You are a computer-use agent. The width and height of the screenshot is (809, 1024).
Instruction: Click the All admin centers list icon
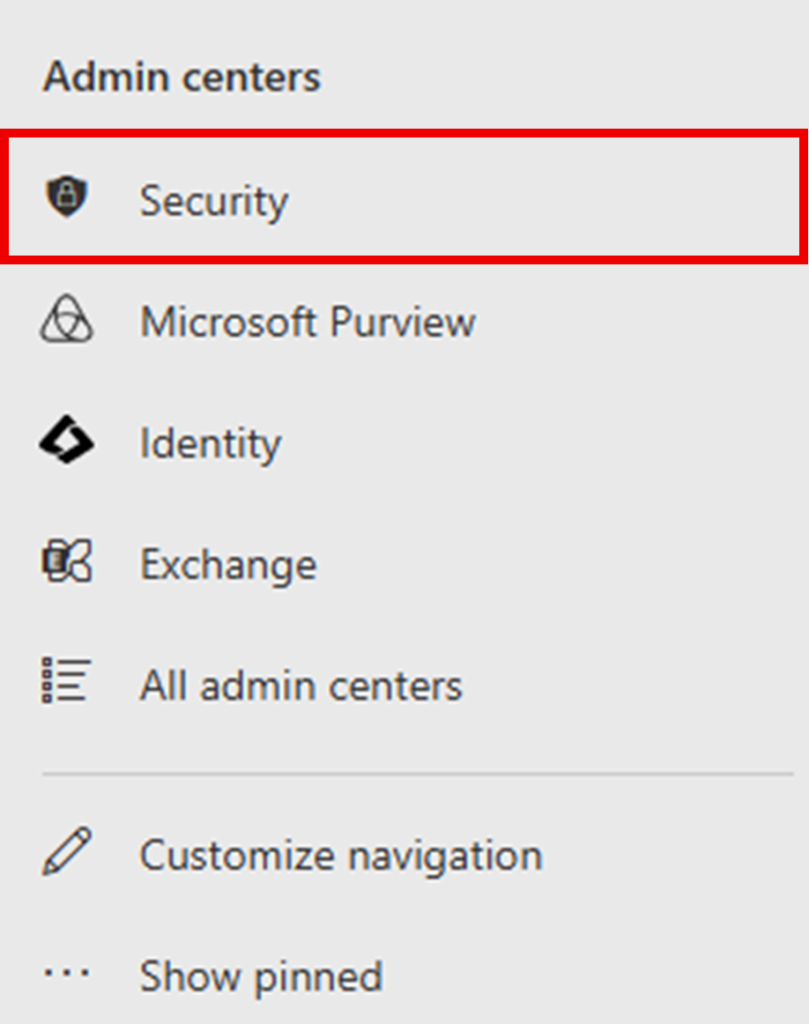tap(67, 680)
